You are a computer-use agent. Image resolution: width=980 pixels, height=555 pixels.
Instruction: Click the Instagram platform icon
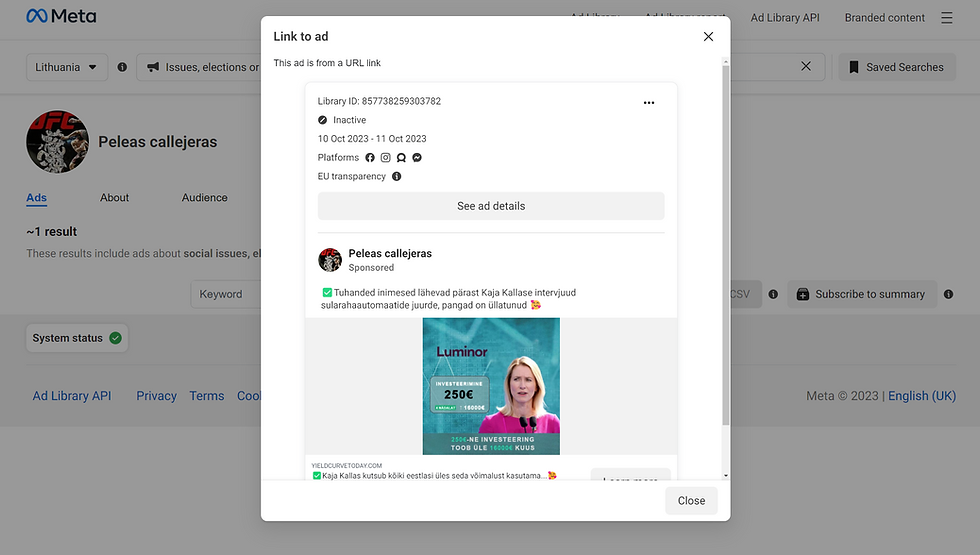point(386,158)
